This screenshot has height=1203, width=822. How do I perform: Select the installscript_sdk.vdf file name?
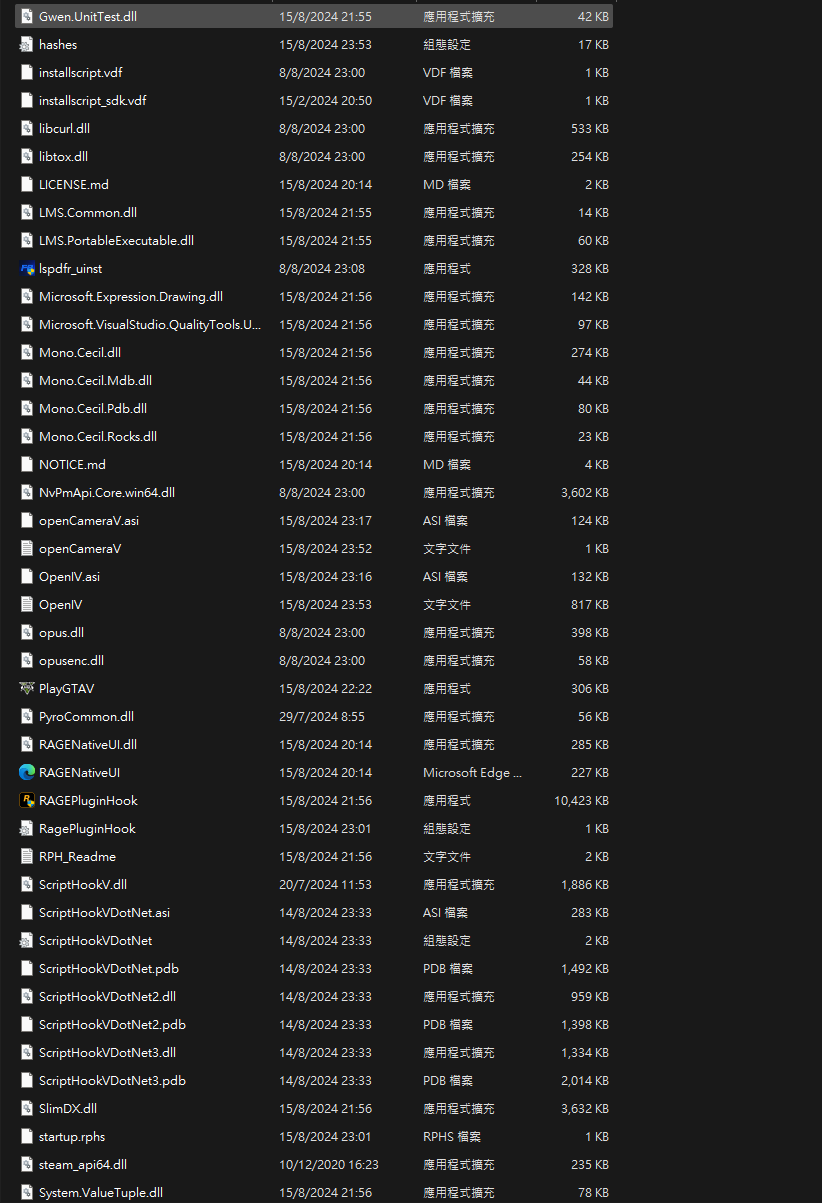pyautogui.click(x=93, y=101)
